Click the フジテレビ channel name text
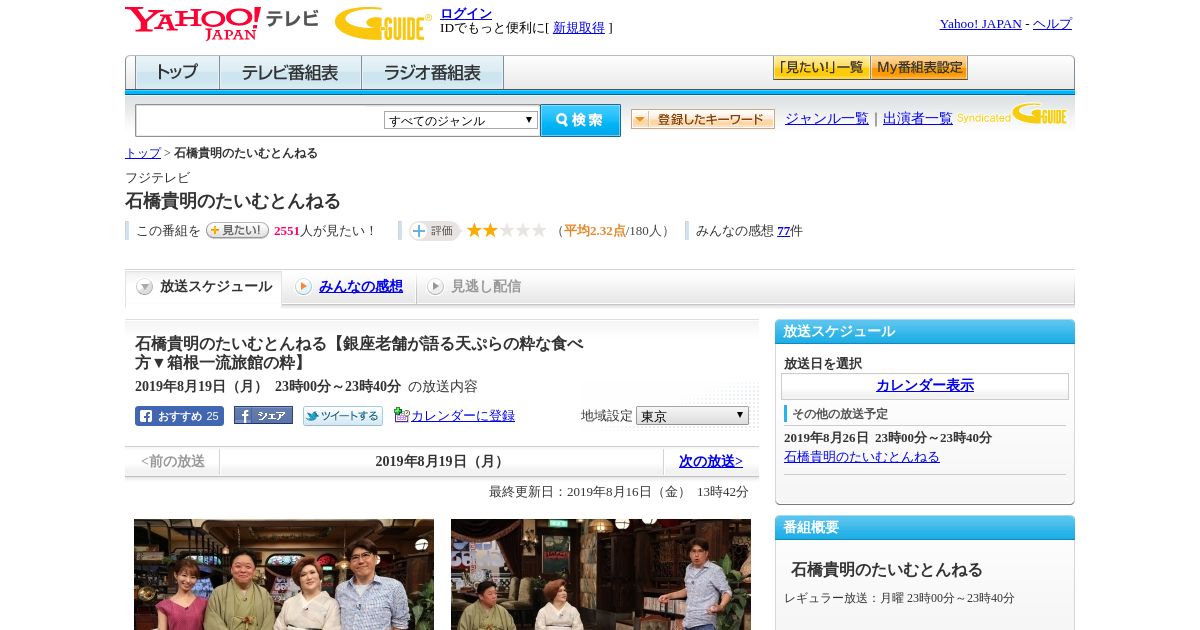The height and width of the screenshot is (630, 1200). coord(158,178)
